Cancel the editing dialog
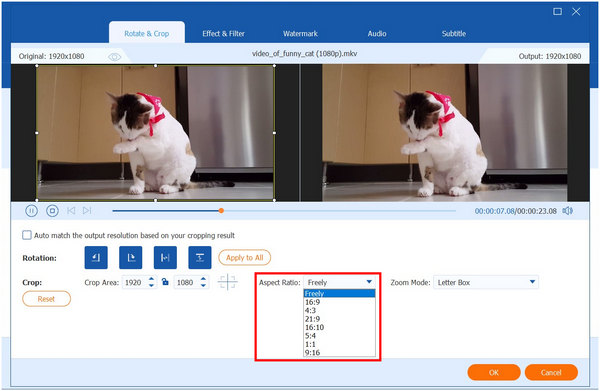The width and height of the screenshot is (600, 391). pyautogui.click(x=551, y=372)
